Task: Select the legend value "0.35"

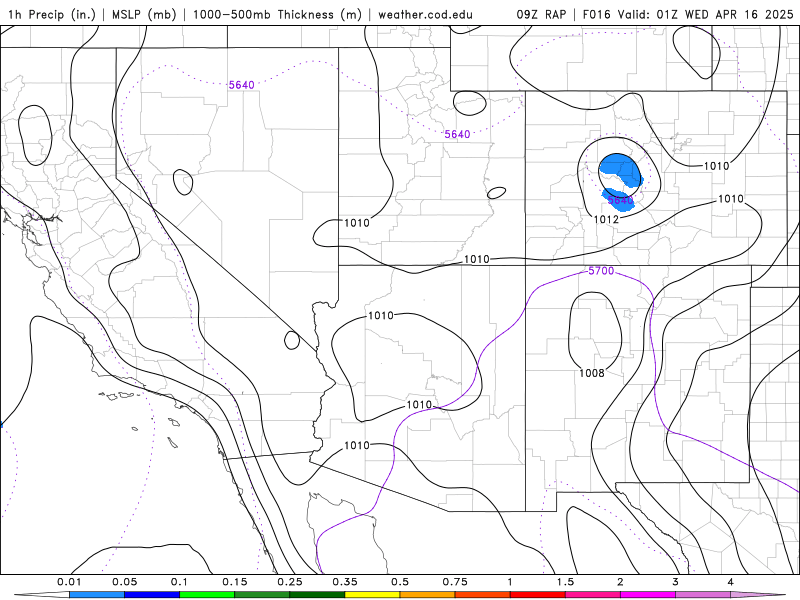Action: point(345,582)
